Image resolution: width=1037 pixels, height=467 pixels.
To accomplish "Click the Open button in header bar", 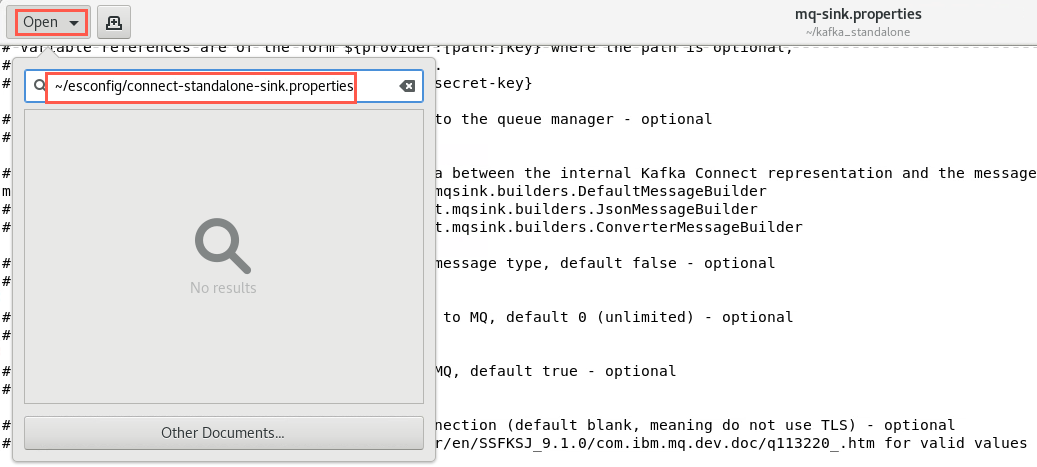I will 48,22.
